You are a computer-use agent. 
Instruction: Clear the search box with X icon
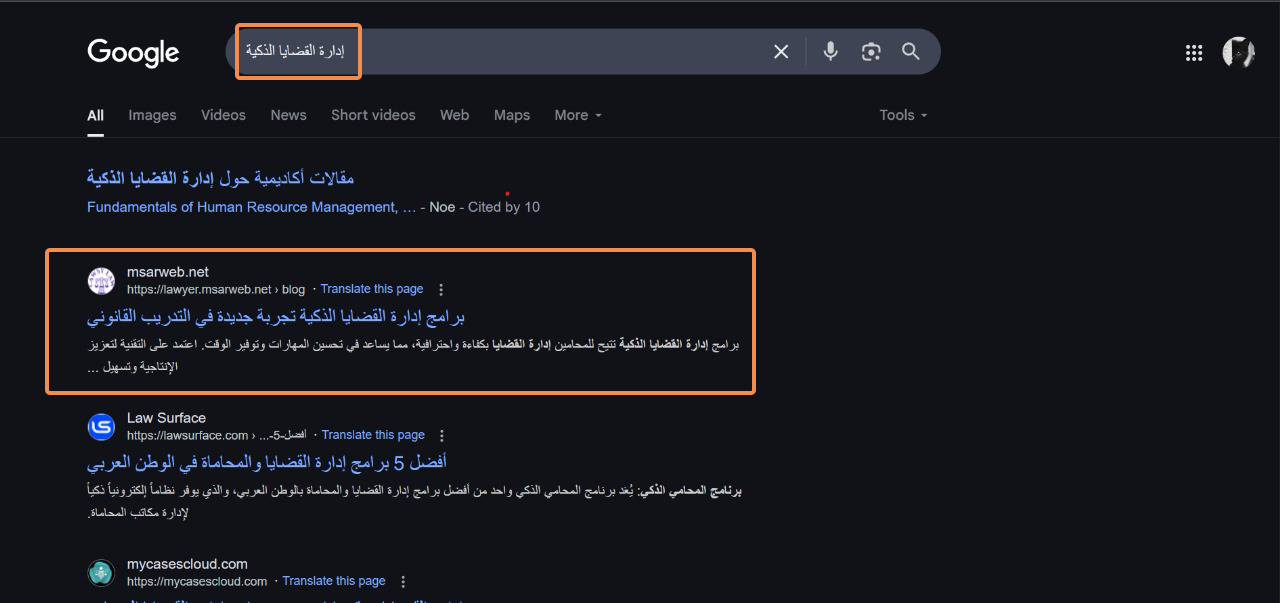pyautogui.click(x=781, y=52)
